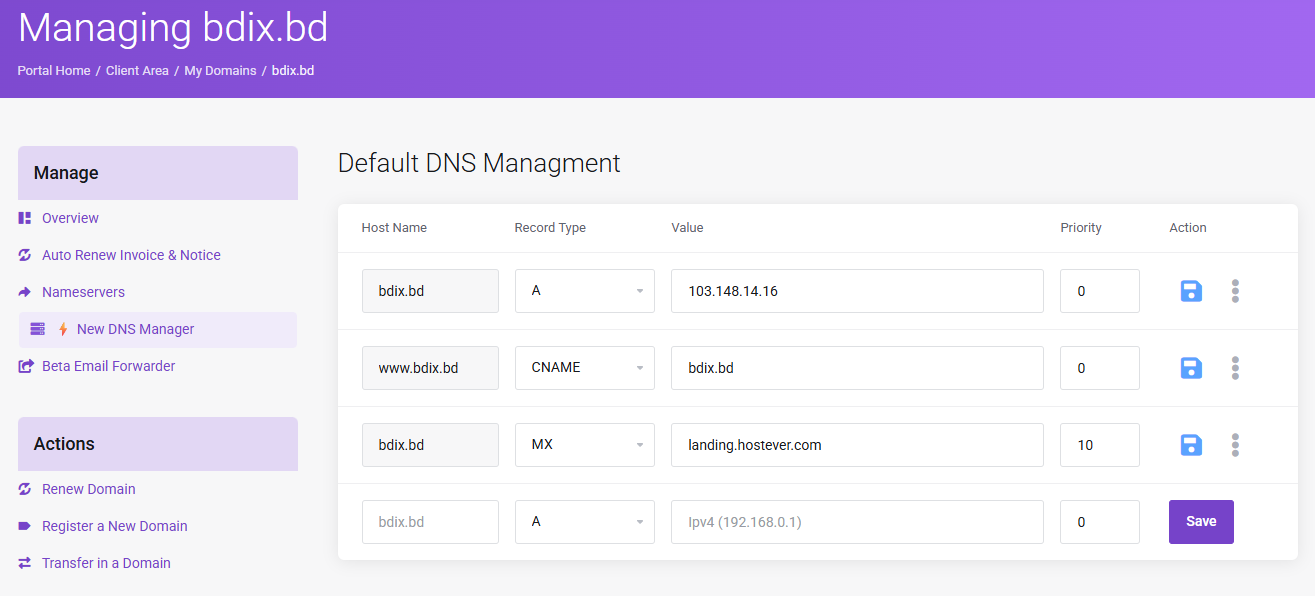Expand record type dropdown showing CNAME

pyautogui.click(x=584, y=368)
